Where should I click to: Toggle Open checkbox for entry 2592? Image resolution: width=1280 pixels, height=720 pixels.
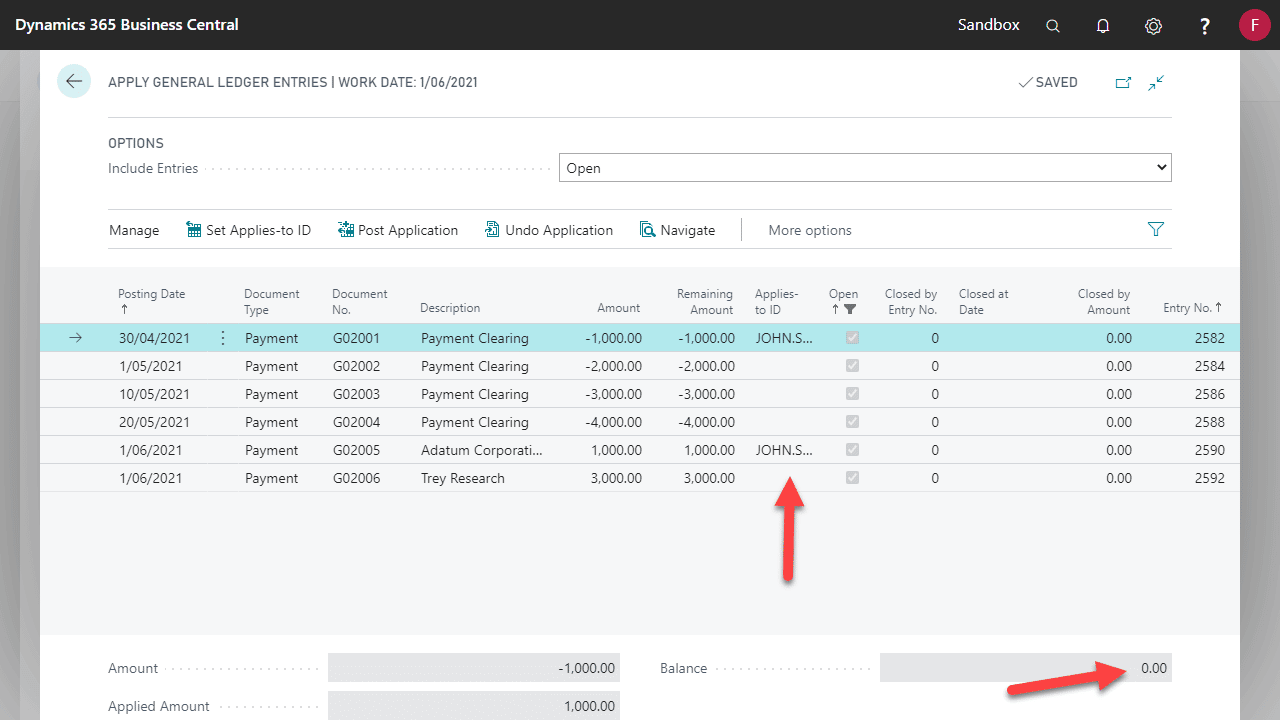(x=852, y=478)
